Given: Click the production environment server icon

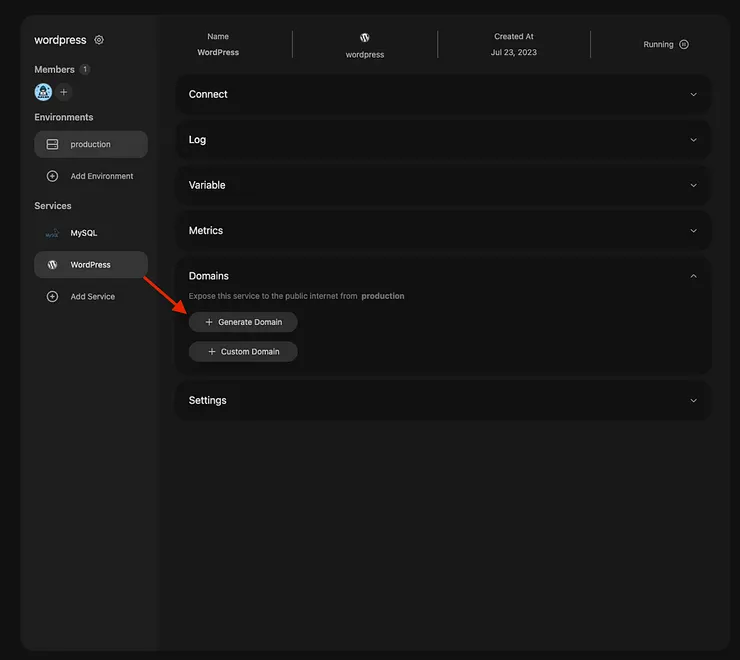Looking at the screenshot, I should [x=53, y=144].
